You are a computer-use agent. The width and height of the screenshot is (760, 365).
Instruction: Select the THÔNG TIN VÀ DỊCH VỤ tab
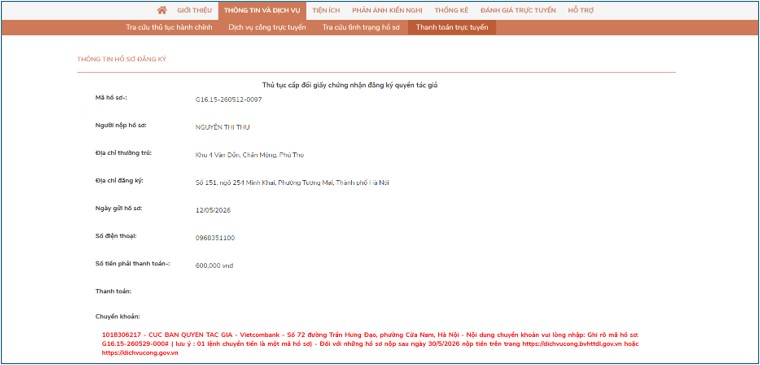pos(262,10)
